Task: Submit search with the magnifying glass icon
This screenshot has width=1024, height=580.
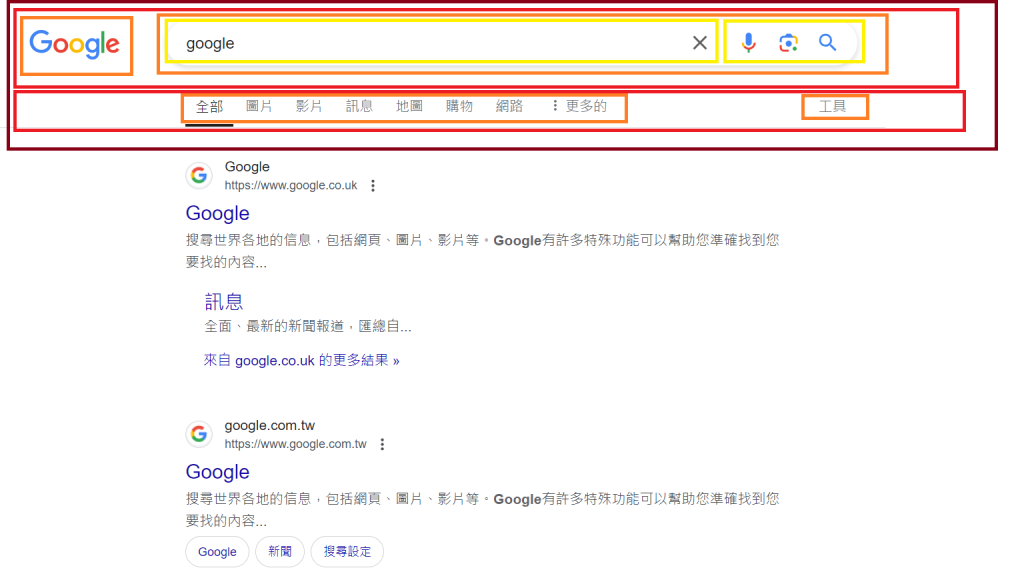Action: (827, 43)
